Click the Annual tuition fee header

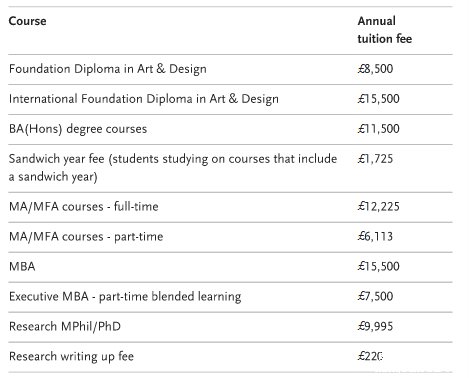[x=385, y=30]
